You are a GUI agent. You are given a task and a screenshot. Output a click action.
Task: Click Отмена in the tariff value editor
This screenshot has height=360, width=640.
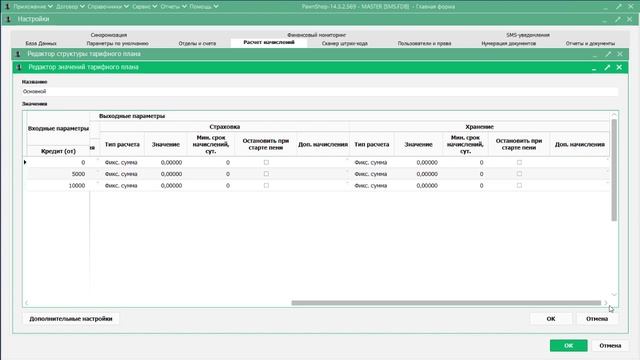(597, 319)
